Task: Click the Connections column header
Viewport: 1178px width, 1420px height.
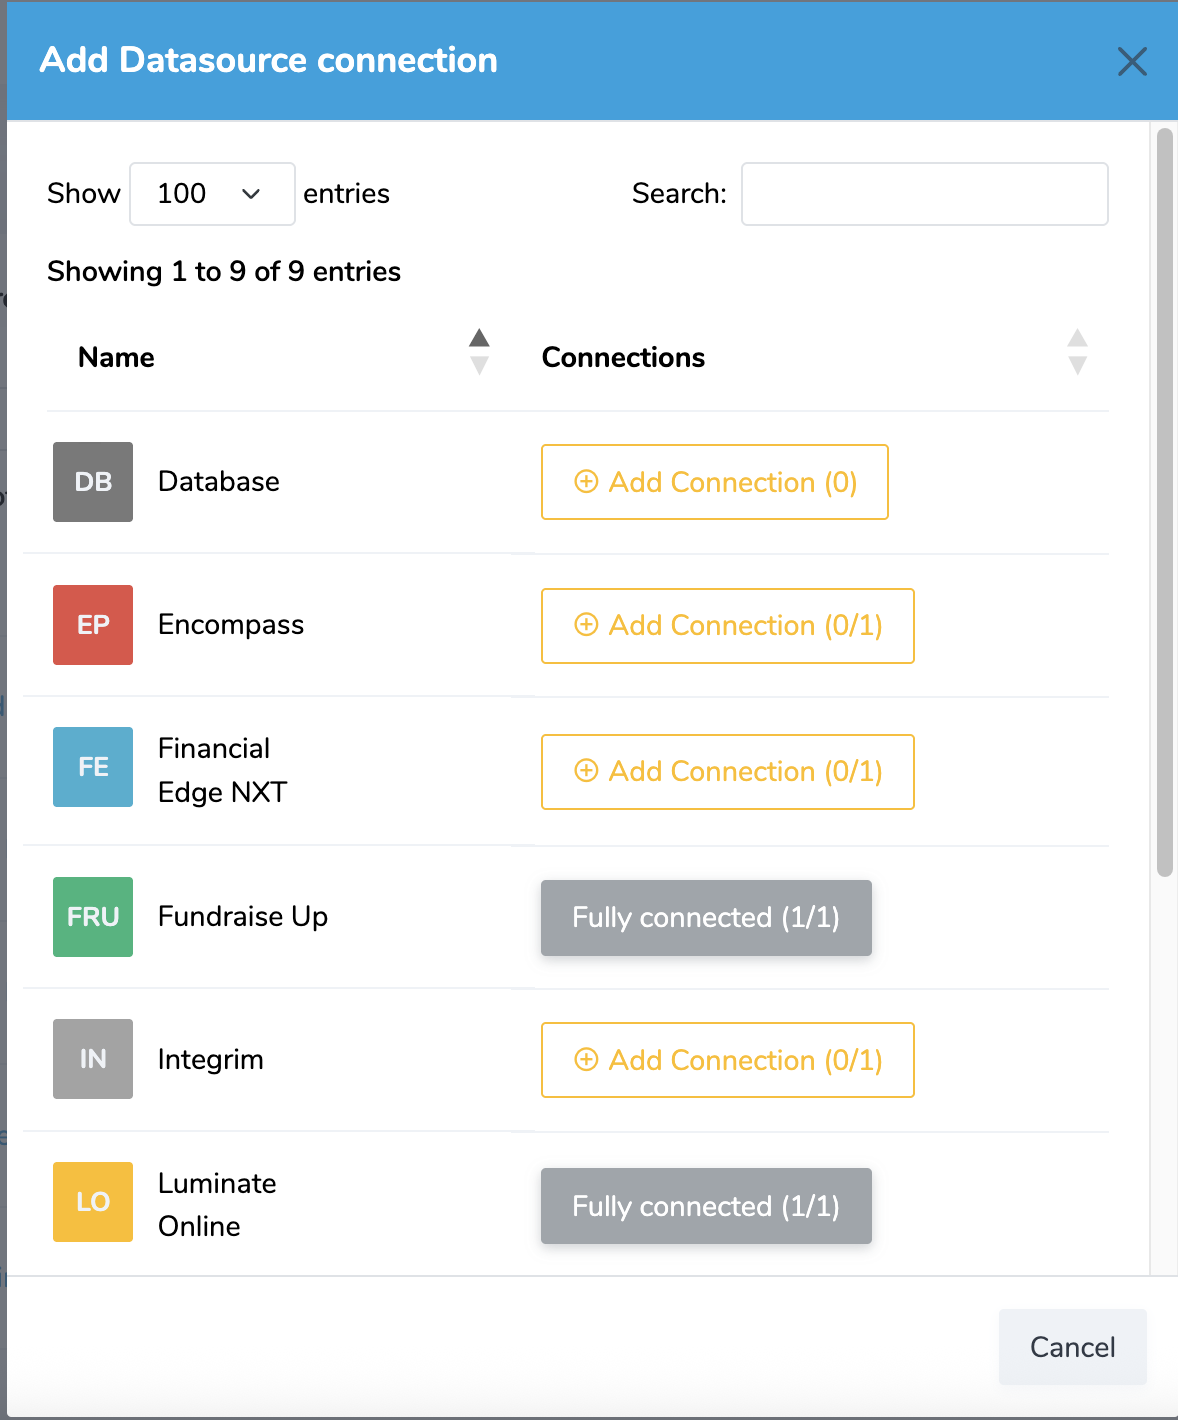Action: (623, 358)
